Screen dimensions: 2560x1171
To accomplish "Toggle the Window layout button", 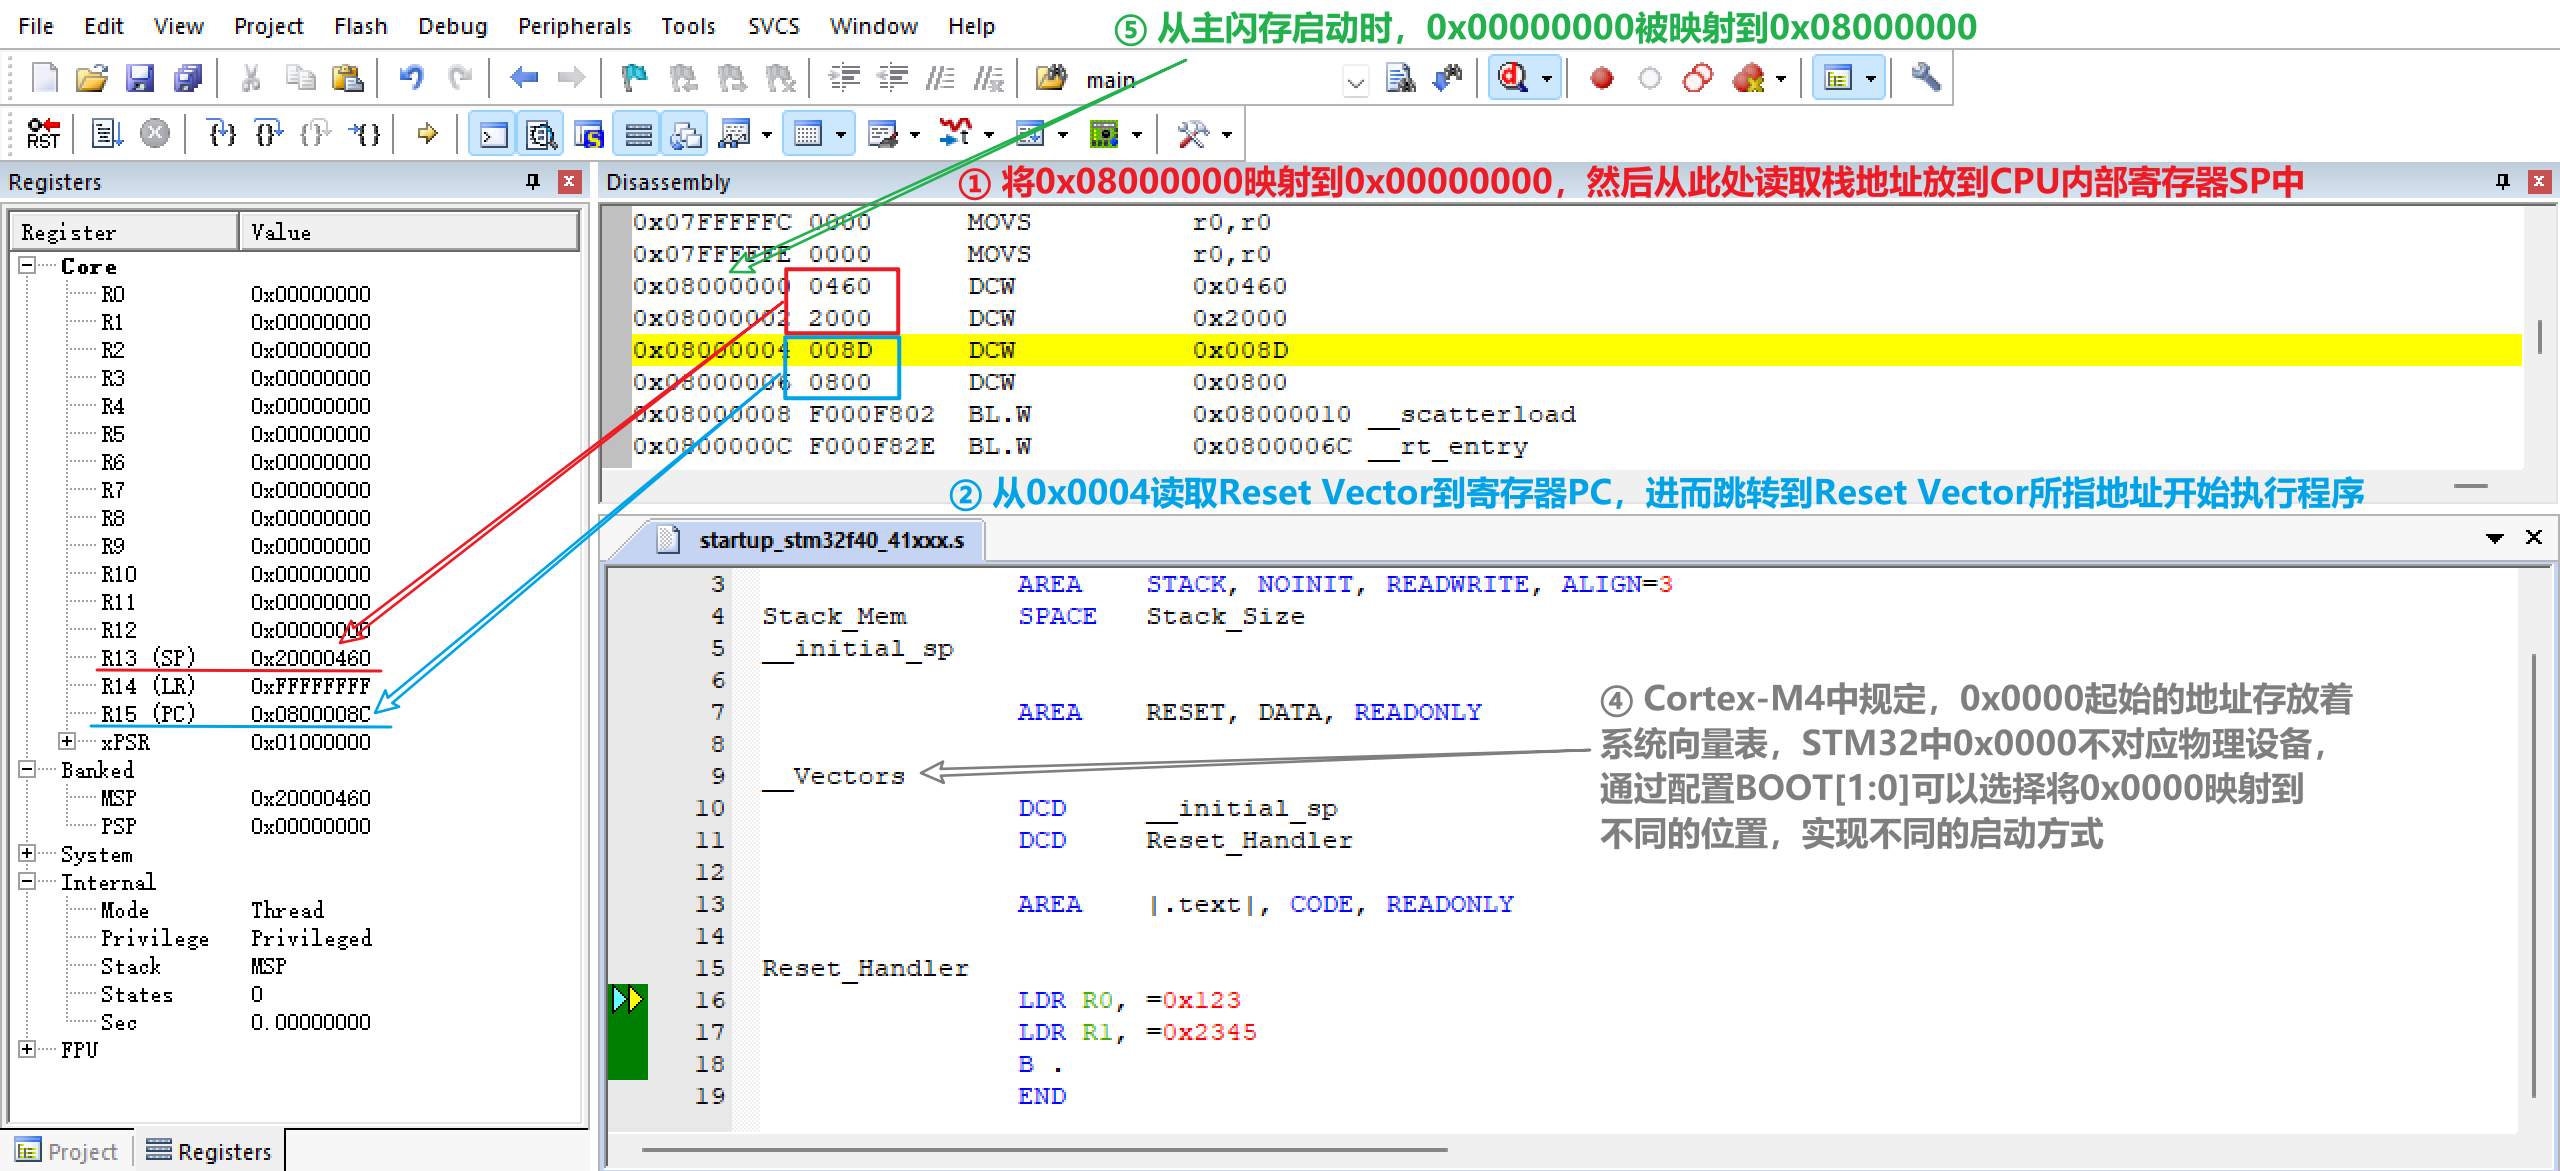I will [1838, 78].
